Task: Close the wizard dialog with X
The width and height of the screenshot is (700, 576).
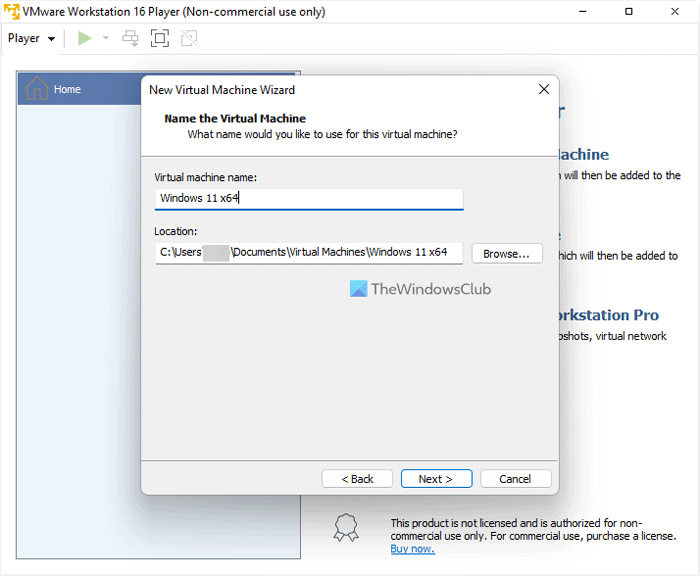Action: pos(544,90)
